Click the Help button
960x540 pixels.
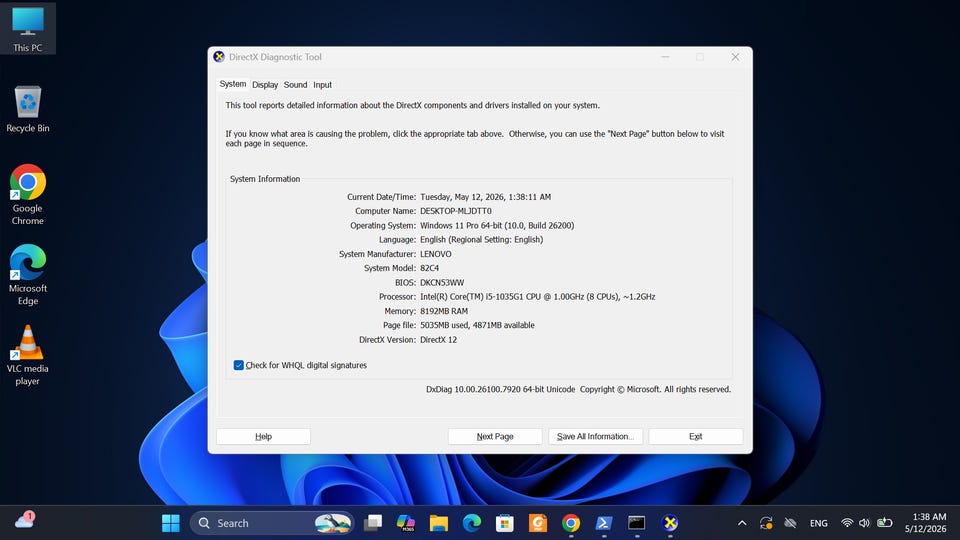[x=263, y=437]
